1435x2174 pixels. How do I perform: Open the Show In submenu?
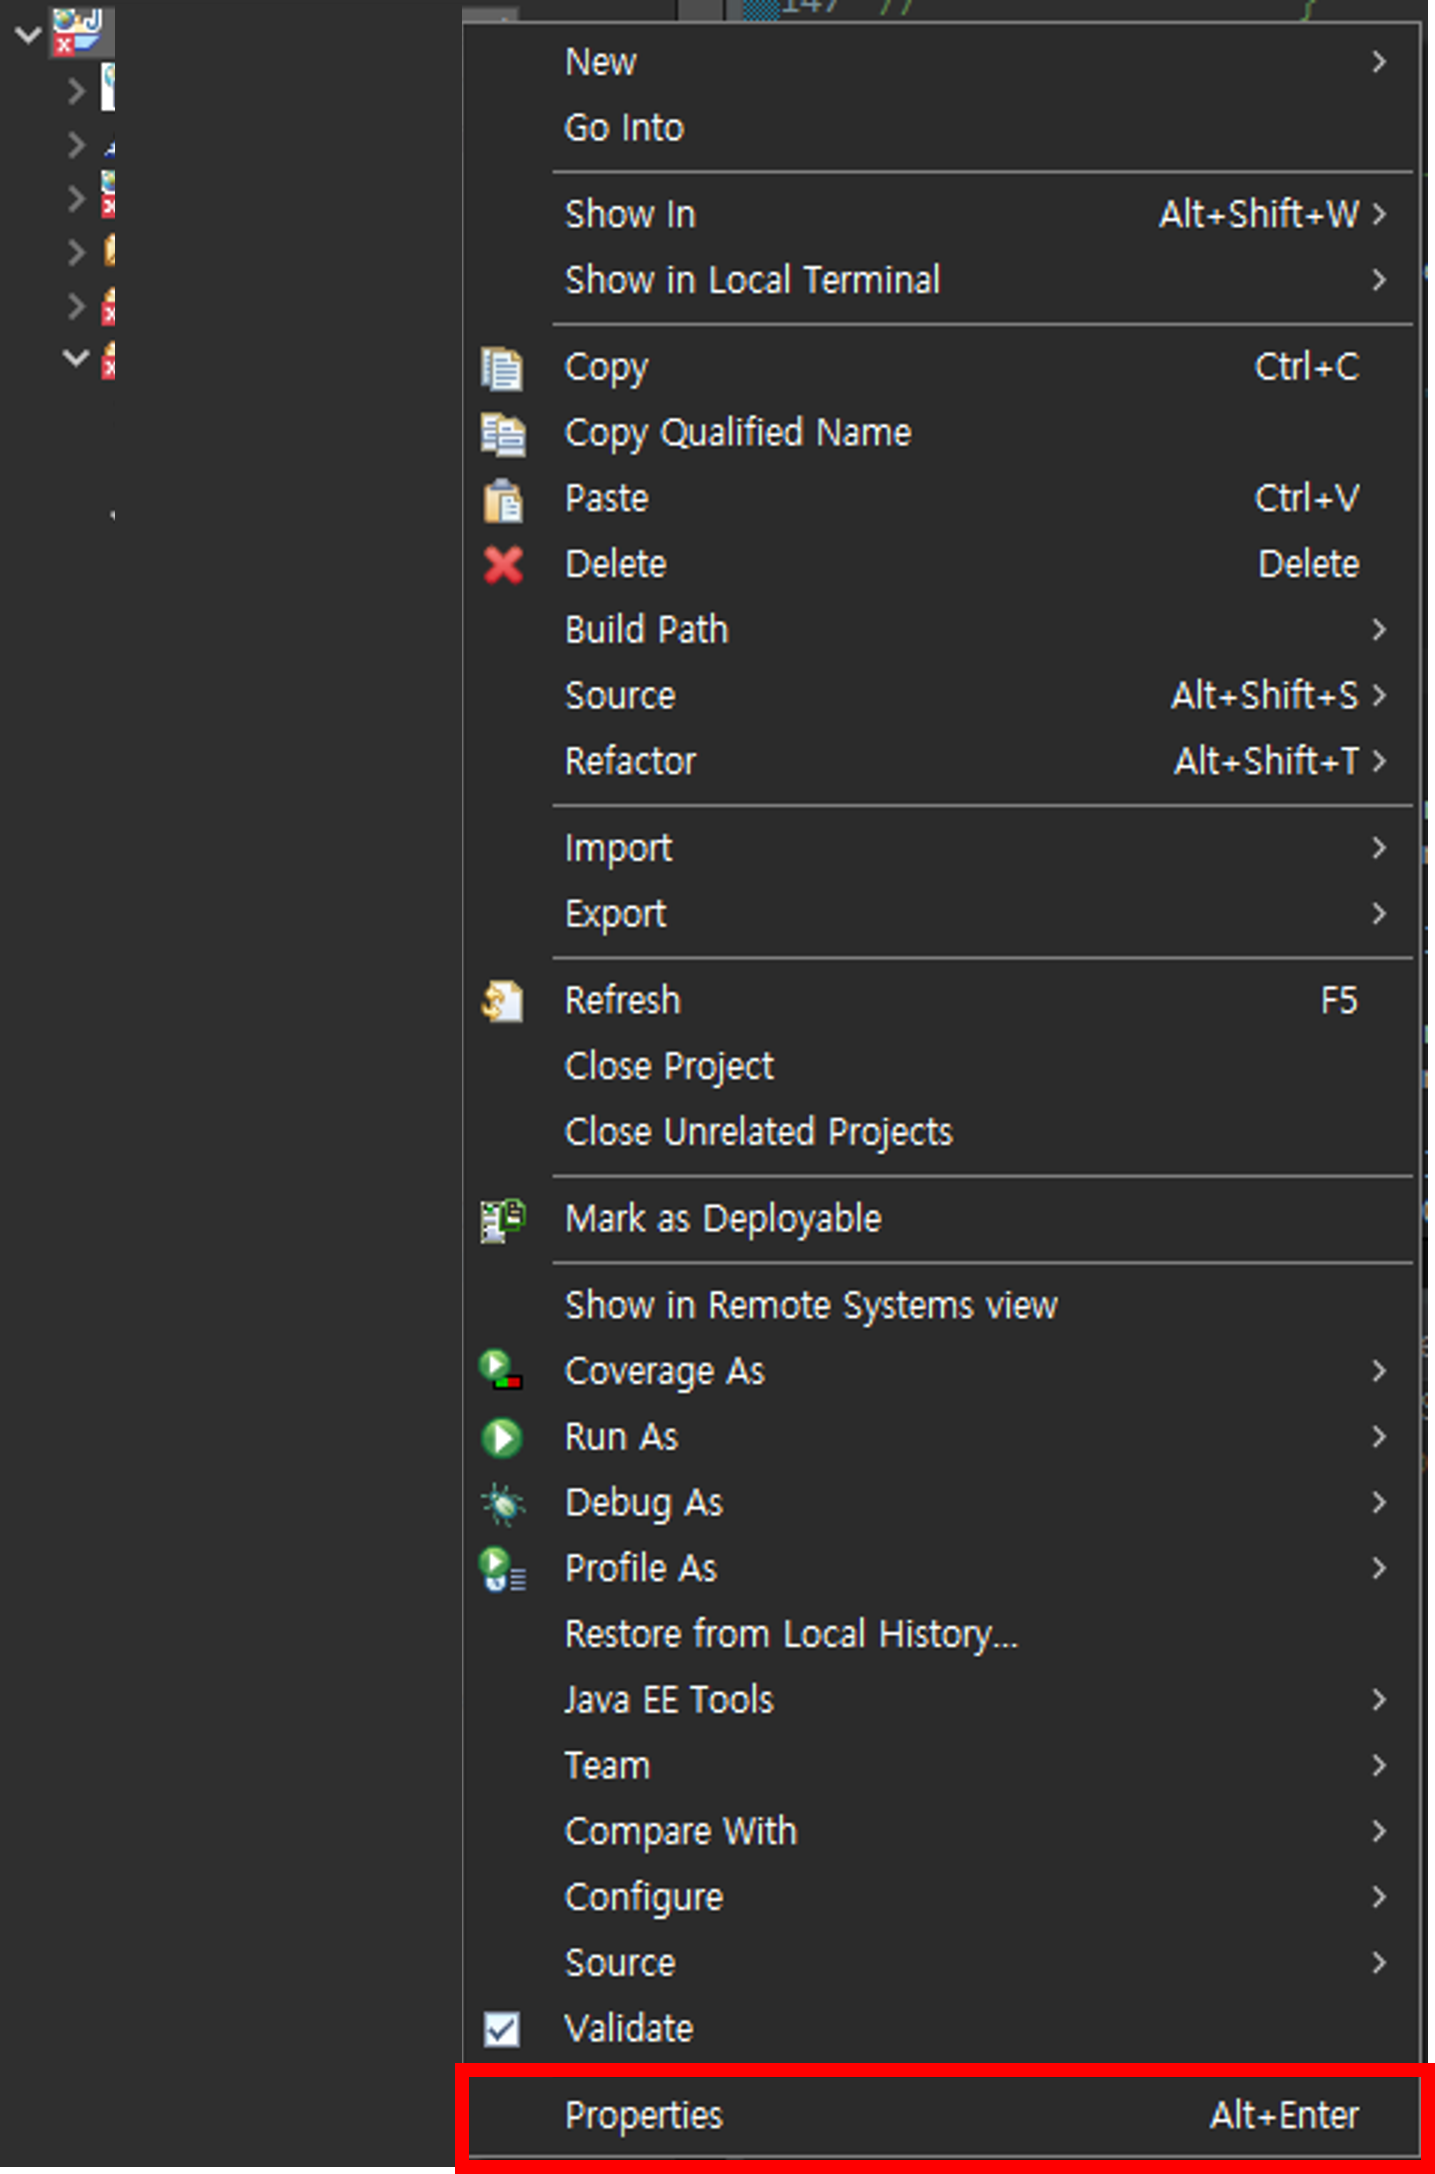point(941,215)
